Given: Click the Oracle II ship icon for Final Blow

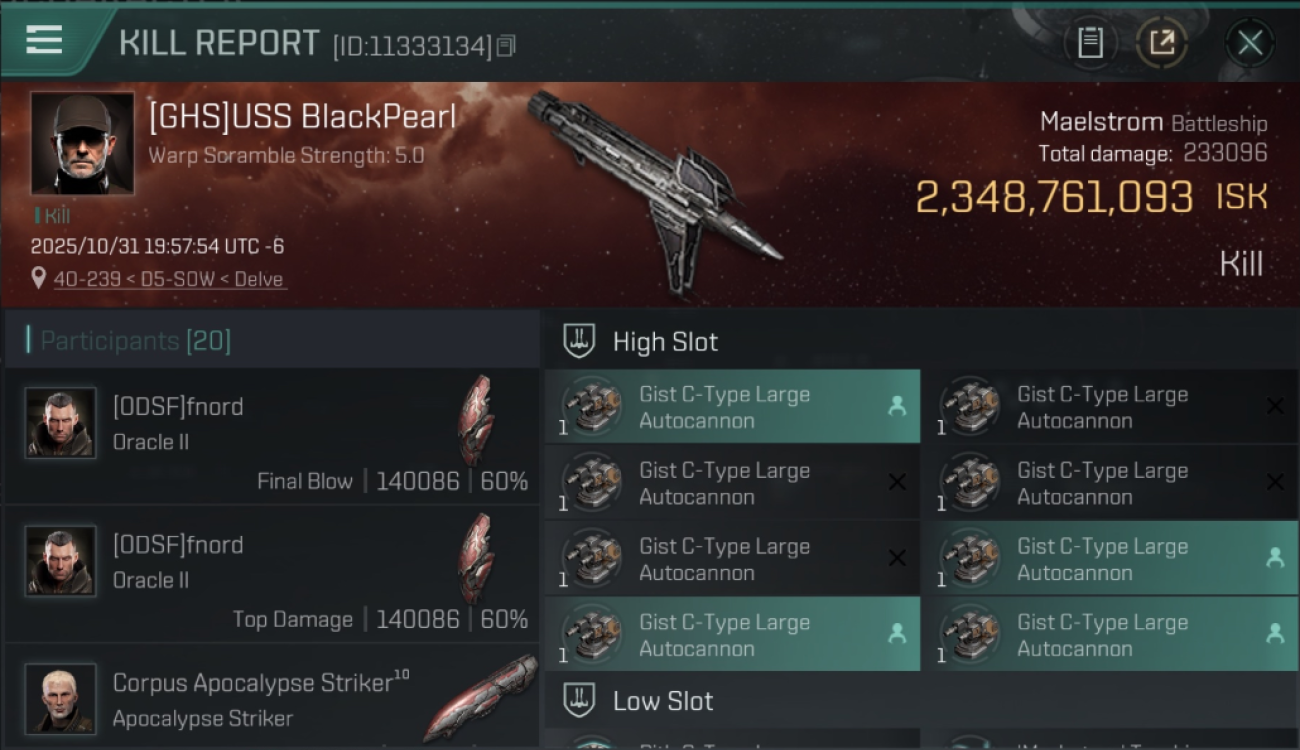Looking at the screenshot, I should [476, 420].
